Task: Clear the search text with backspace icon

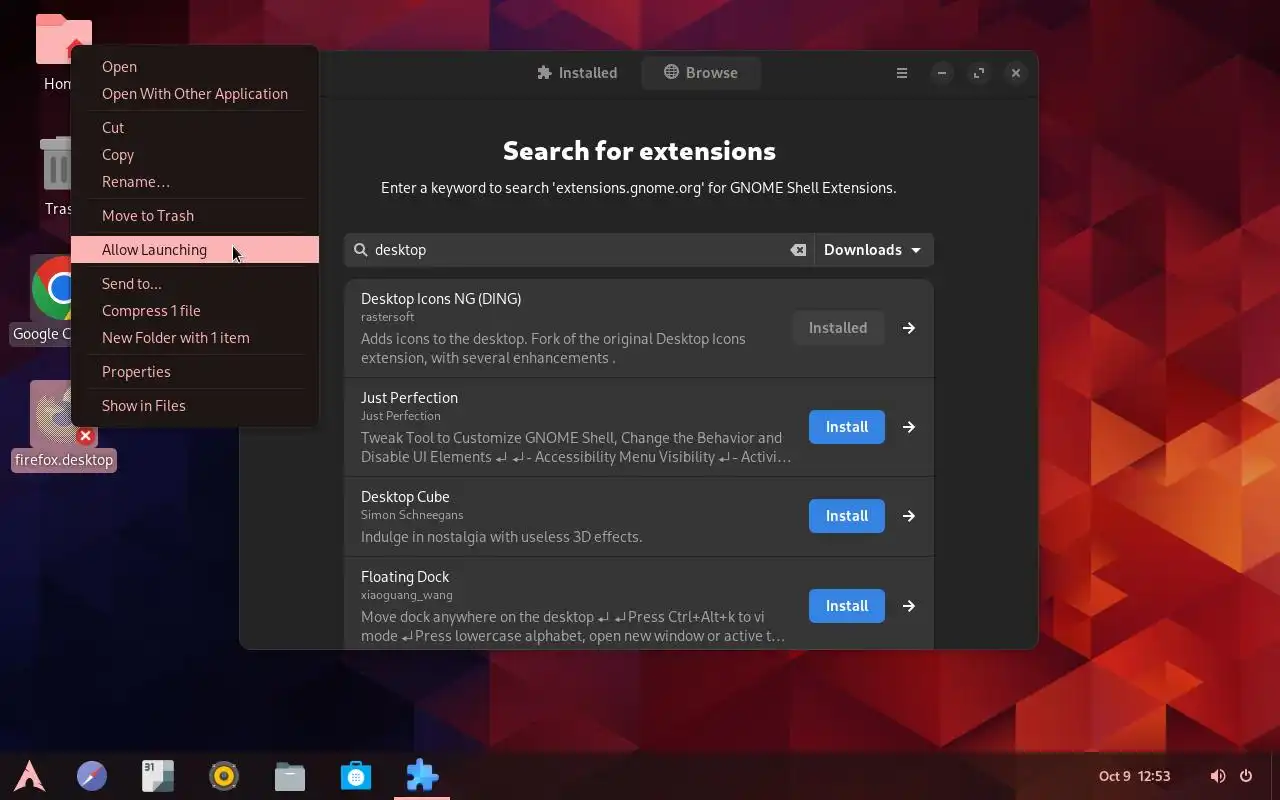Action: [x=798, y=250]
